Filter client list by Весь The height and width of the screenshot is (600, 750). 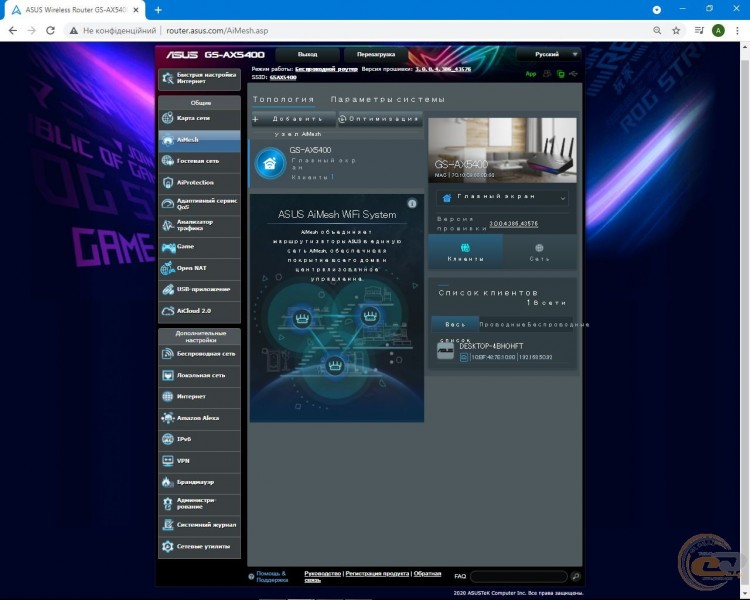point(455,324)
